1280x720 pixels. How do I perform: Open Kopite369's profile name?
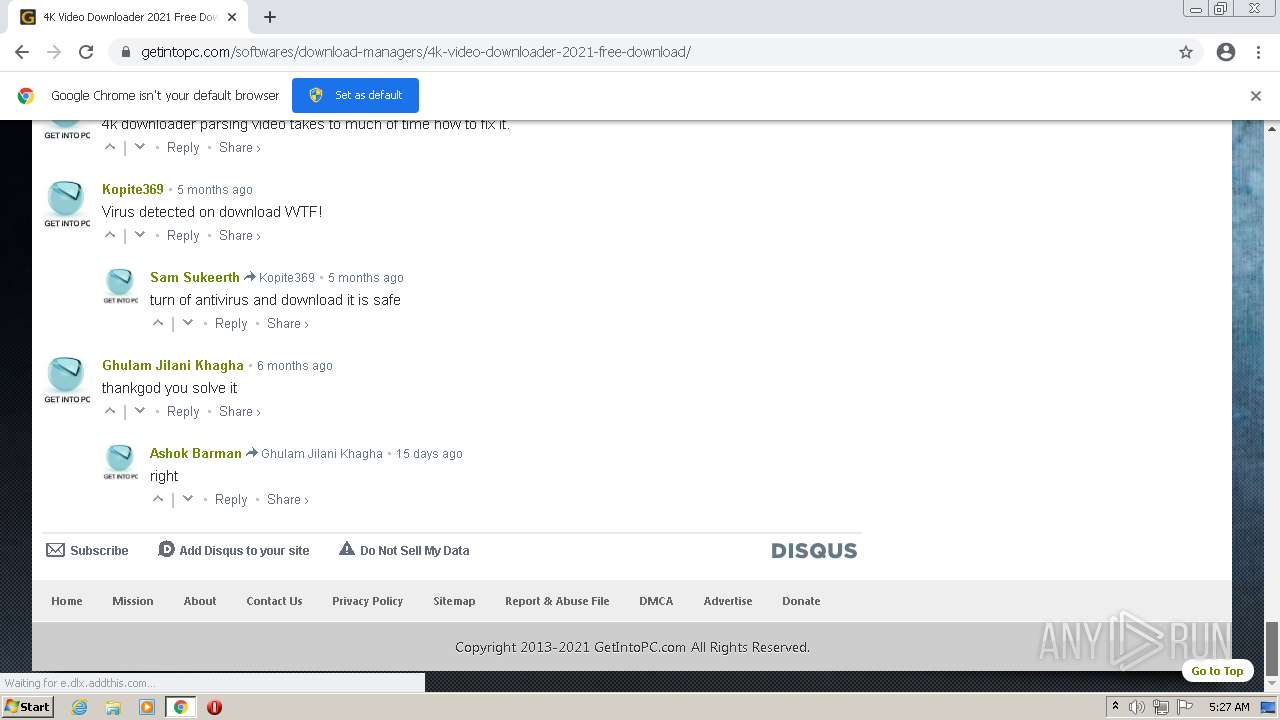coord(133,189)
